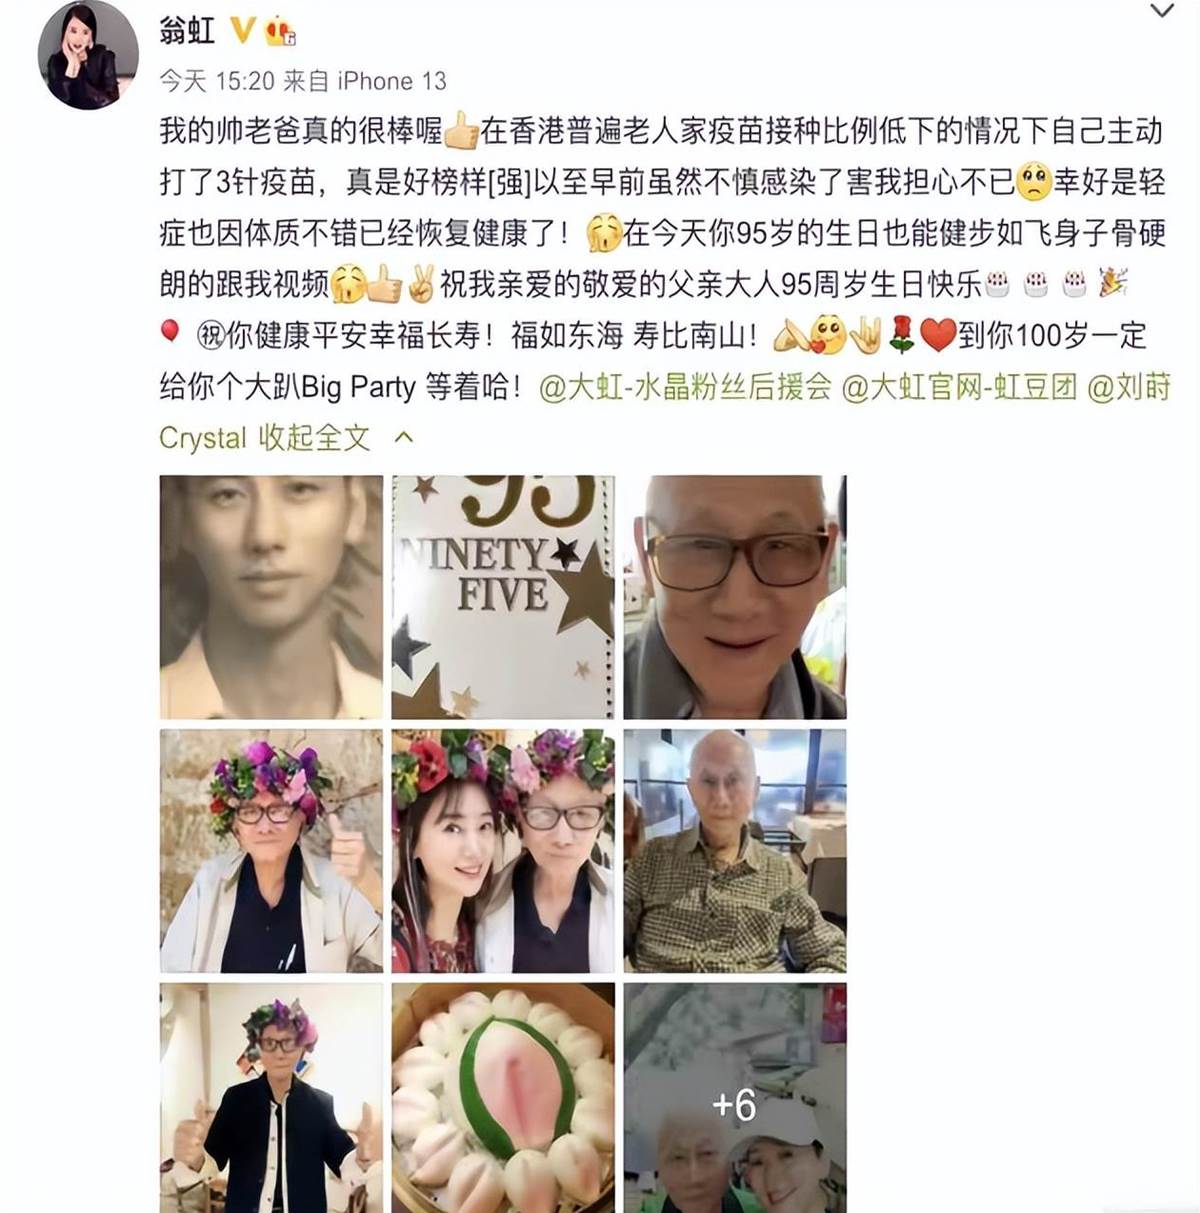This screenshot has height=1213, width=1200.
Task: Click the 来自 iPhone 13 source text
Action: point(364,81)
